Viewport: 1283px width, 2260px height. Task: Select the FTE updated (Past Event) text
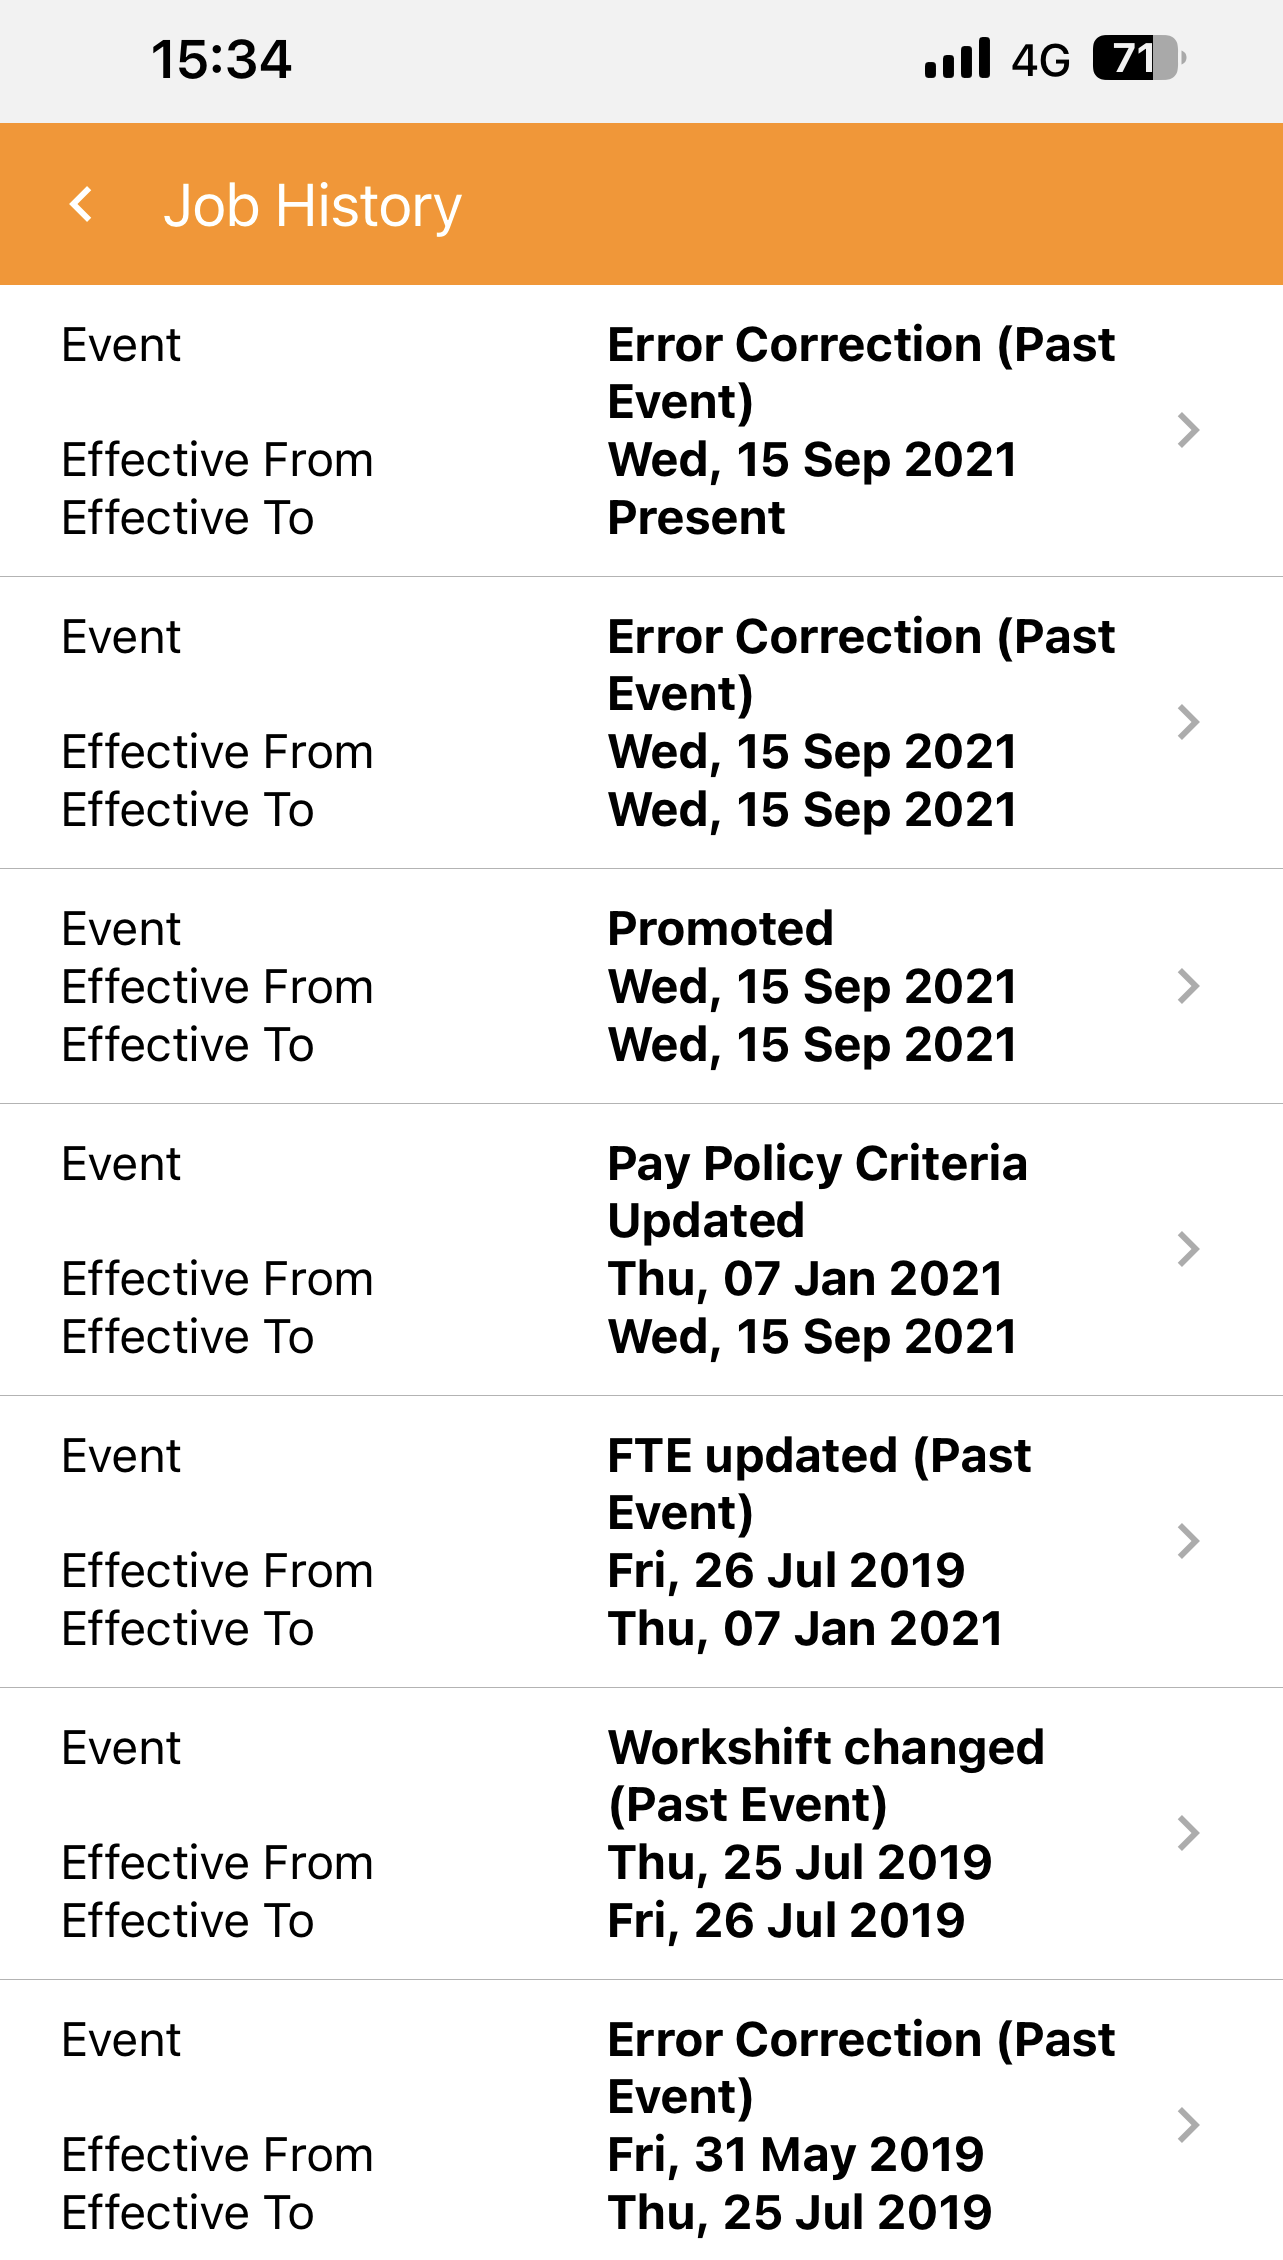[x=818, y=1483]
